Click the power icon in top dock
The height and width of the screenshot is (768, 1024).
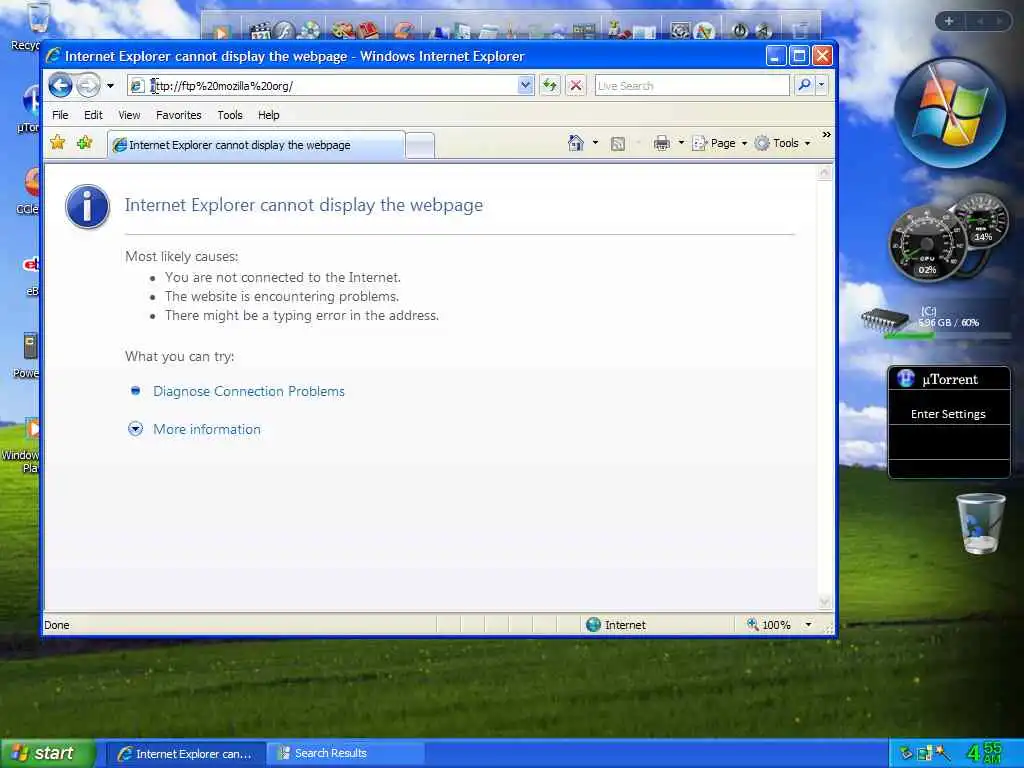click(739, 30)
